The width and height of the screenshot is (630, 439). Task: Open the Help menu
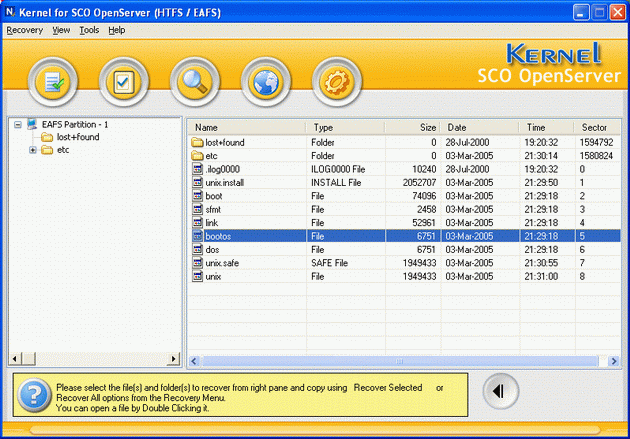tap(117, 30)
